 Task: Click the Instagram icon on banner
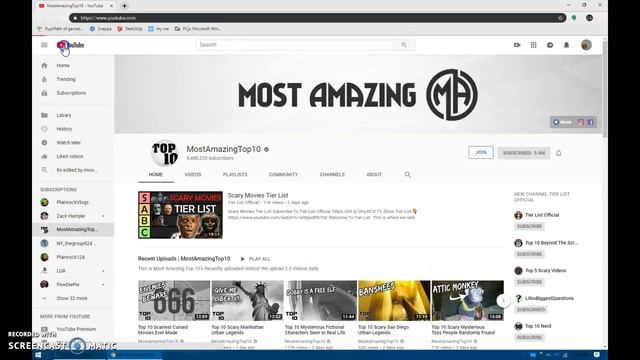pyautogui.click(x=580, y=122)
